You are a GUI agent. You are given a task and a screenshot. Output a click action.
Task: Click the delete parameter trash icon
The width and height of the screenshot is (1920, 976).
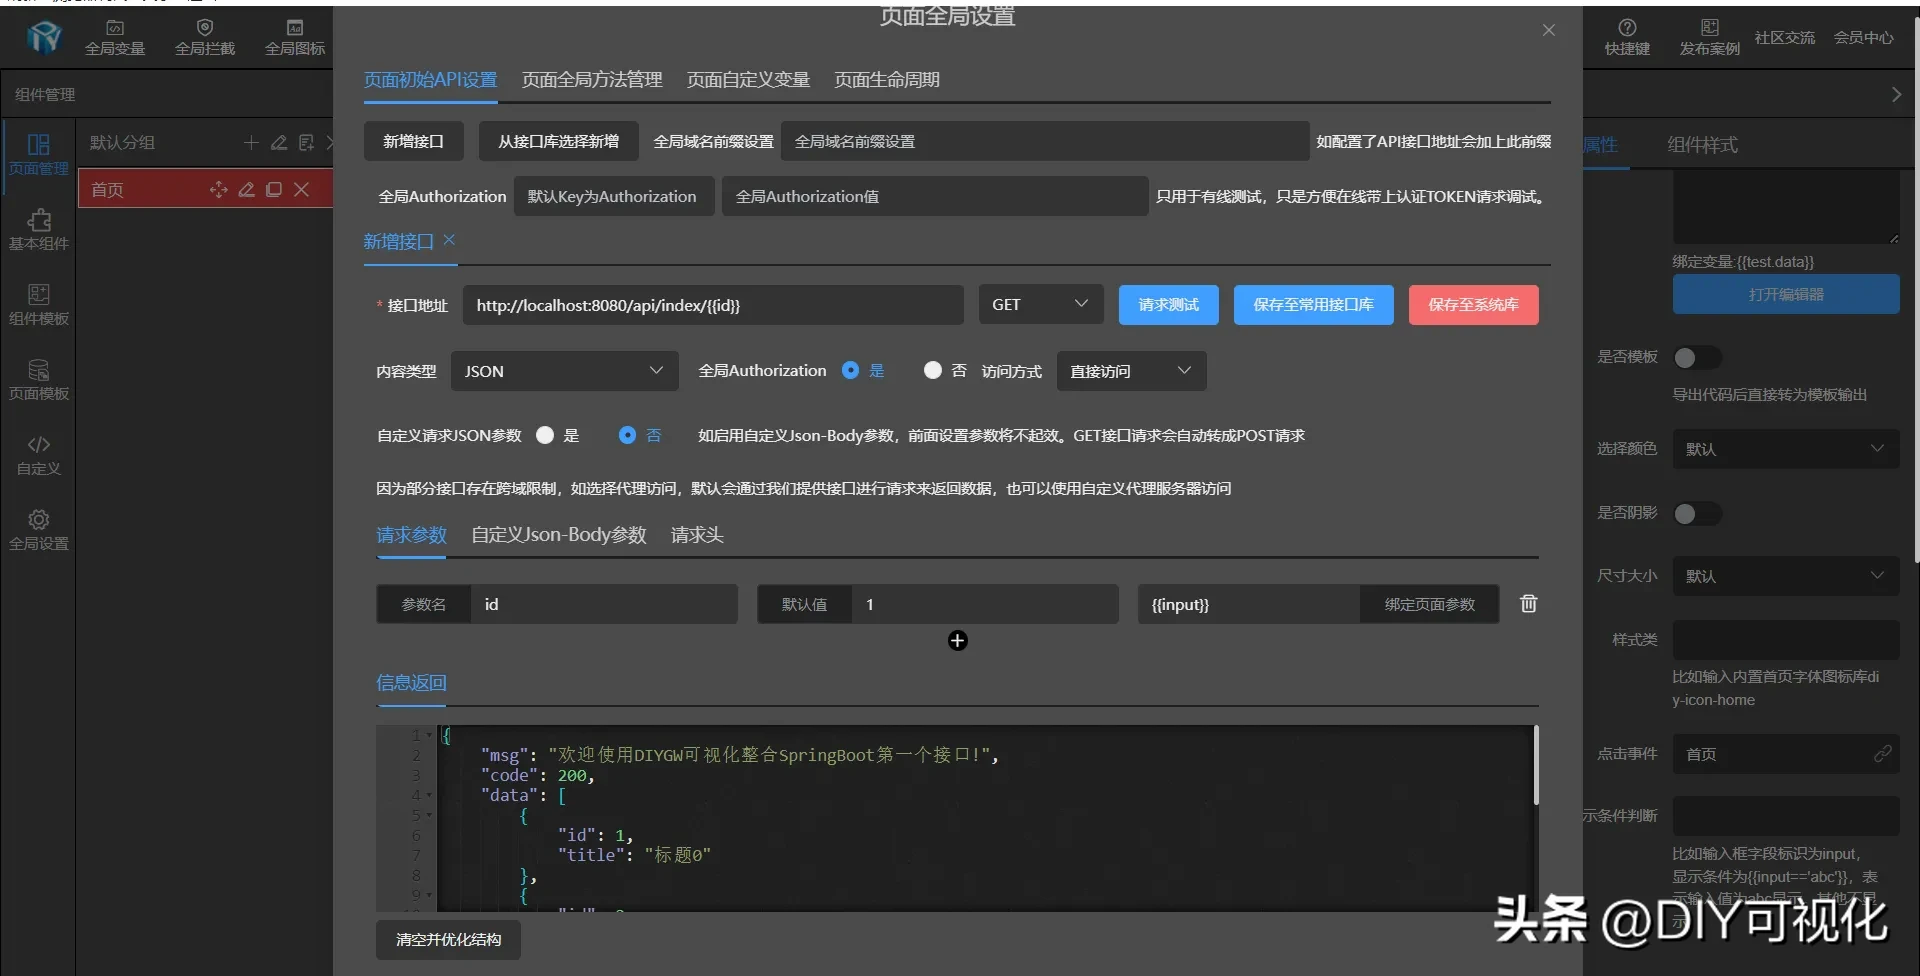pos(1528,604)
